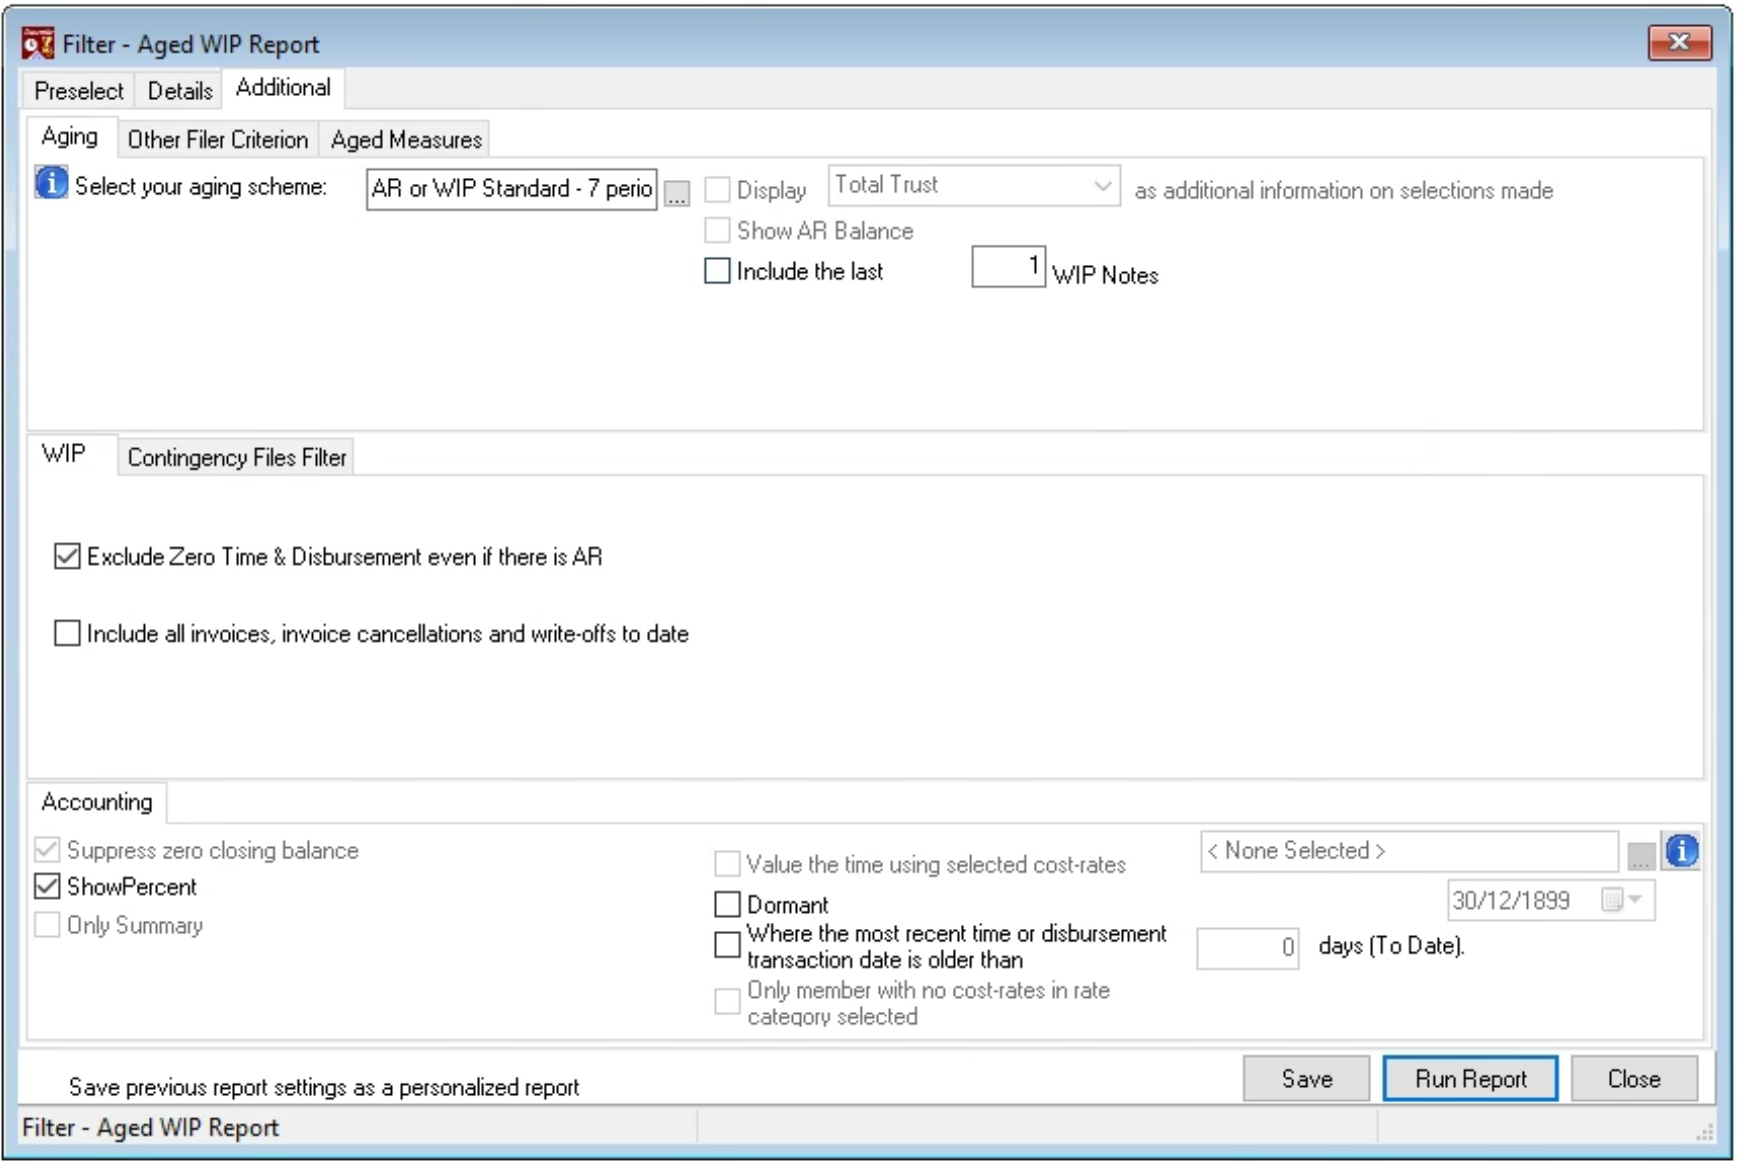
Task: Toggle the Show AR Balance checkbox
Action: [717, 230]
